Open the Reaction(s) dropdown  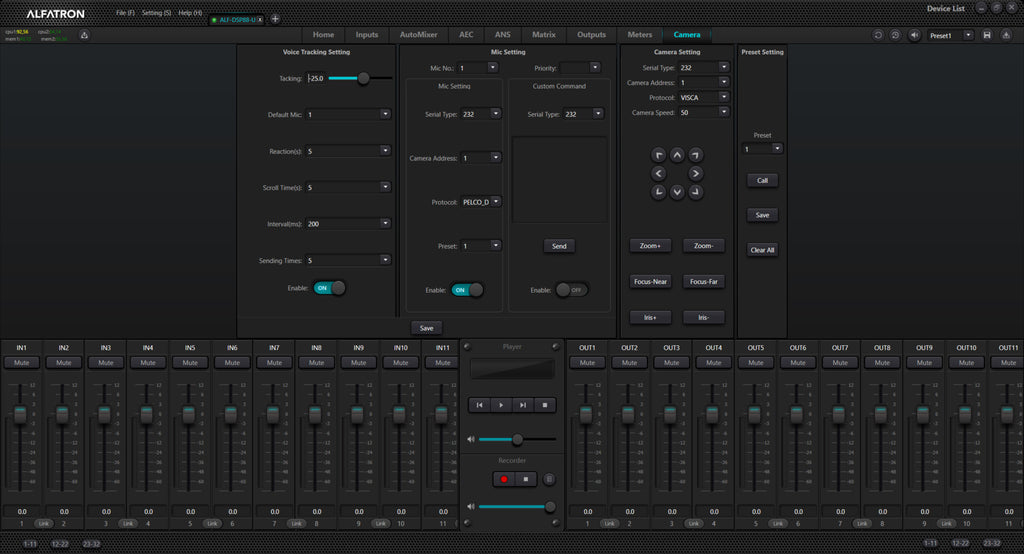pos(385,151)
